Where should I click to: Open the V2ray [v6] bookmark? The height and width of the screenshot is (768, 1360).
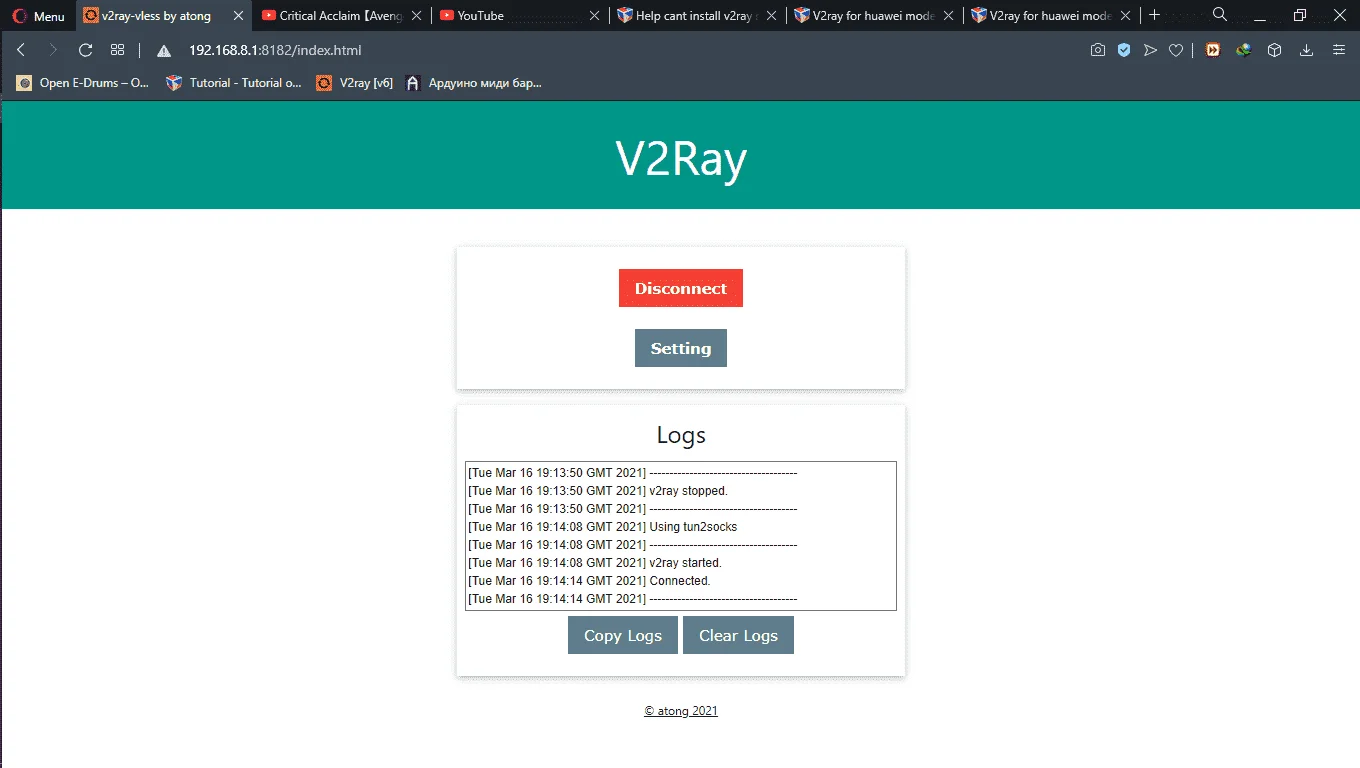click(x=355, y=83)
